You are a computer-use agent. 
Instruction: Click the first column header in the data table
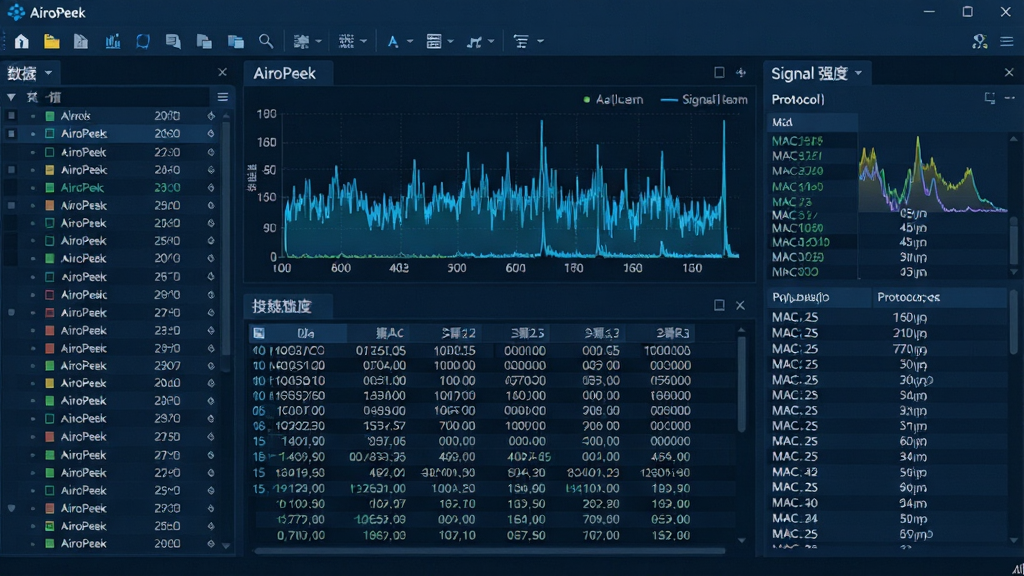[x=306, y=333]
